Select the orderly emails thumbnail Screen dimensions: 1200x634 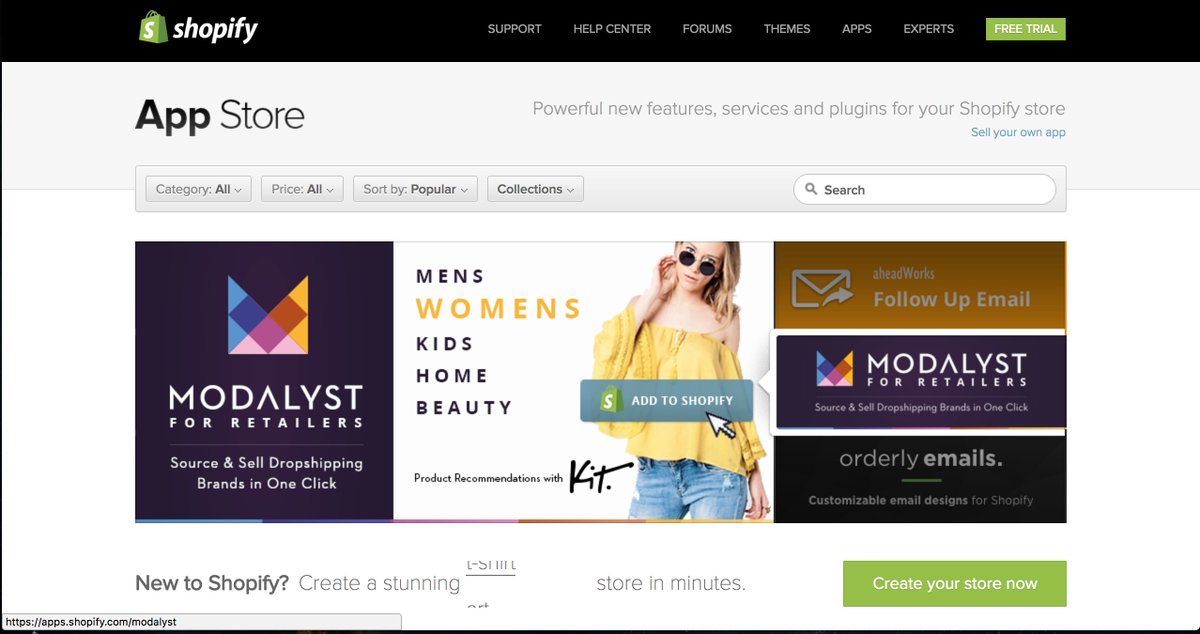click(920, 478)
